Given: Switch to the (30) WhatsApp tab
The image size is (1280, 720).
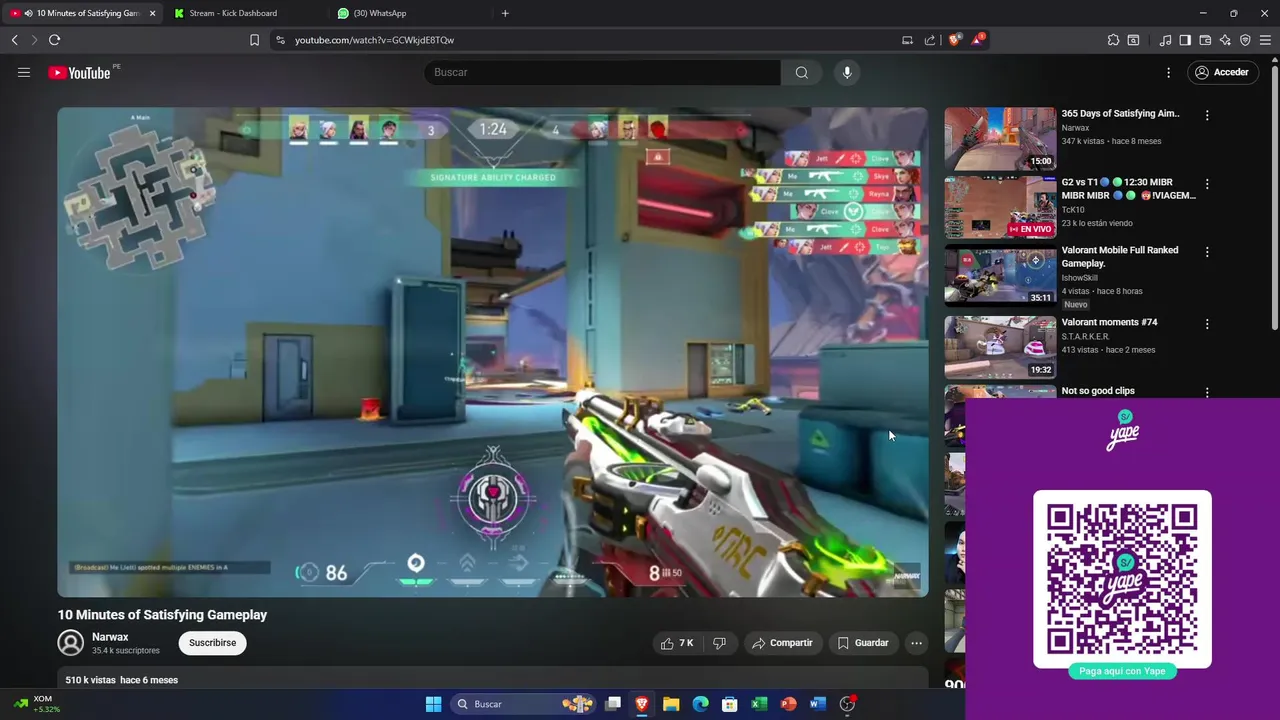Looking at the screenshot, I should click(x=408, y=13).
